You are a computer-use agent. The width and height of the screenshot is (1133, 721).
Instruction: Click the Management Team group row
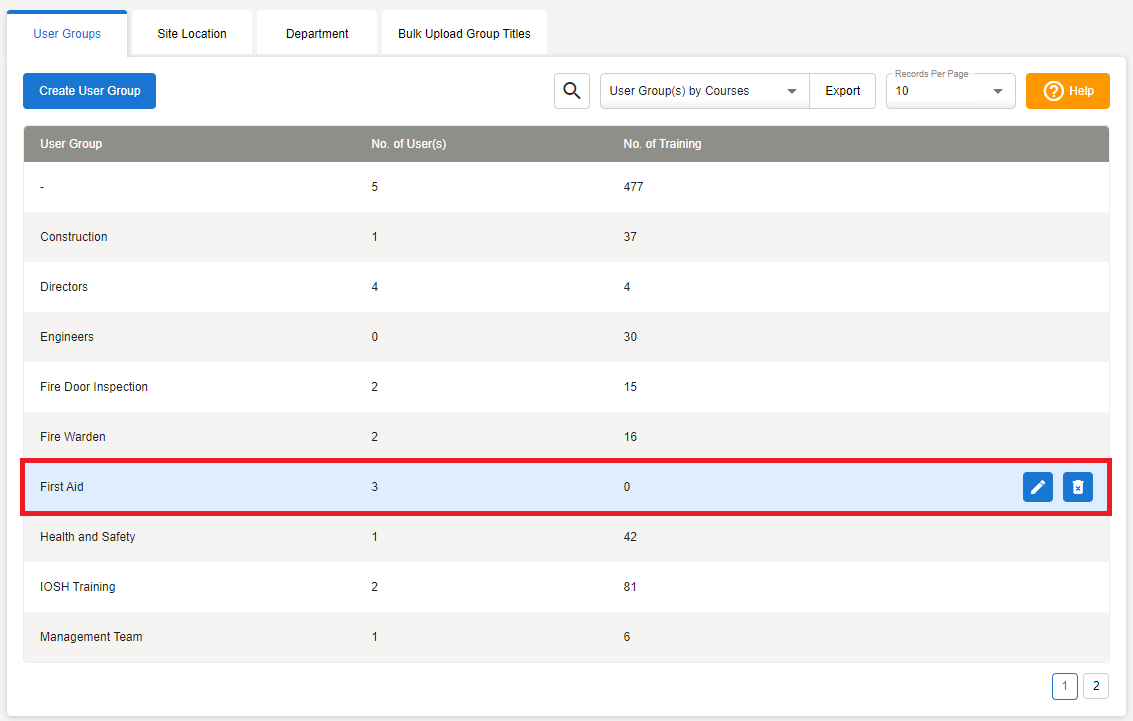[x=91, y=637]
